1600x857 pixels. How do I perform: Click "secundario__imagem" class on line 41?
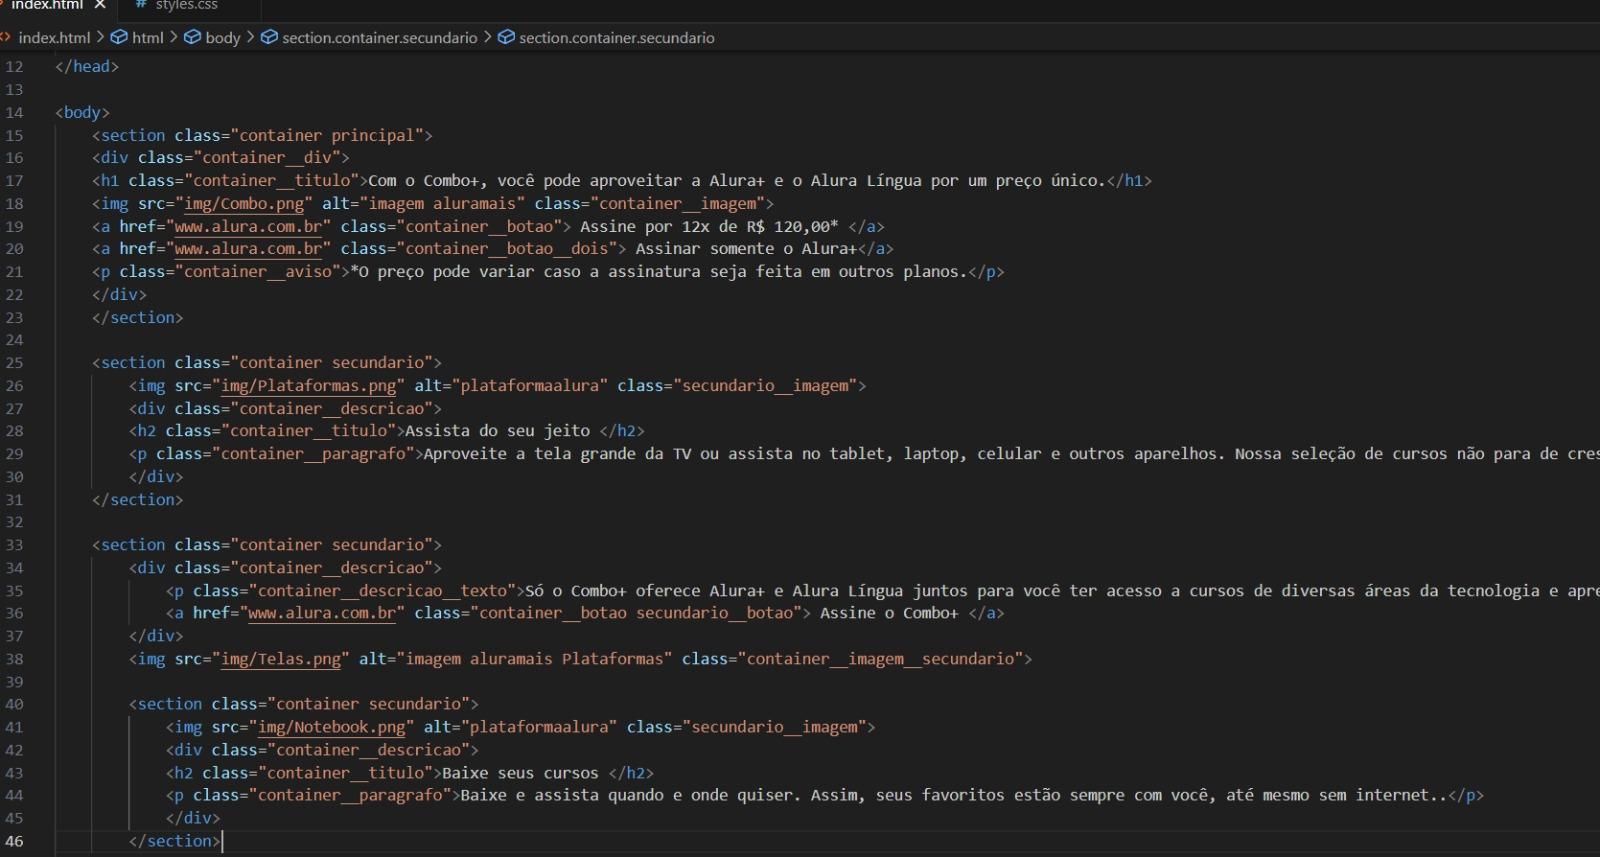[x=775, y=727]
